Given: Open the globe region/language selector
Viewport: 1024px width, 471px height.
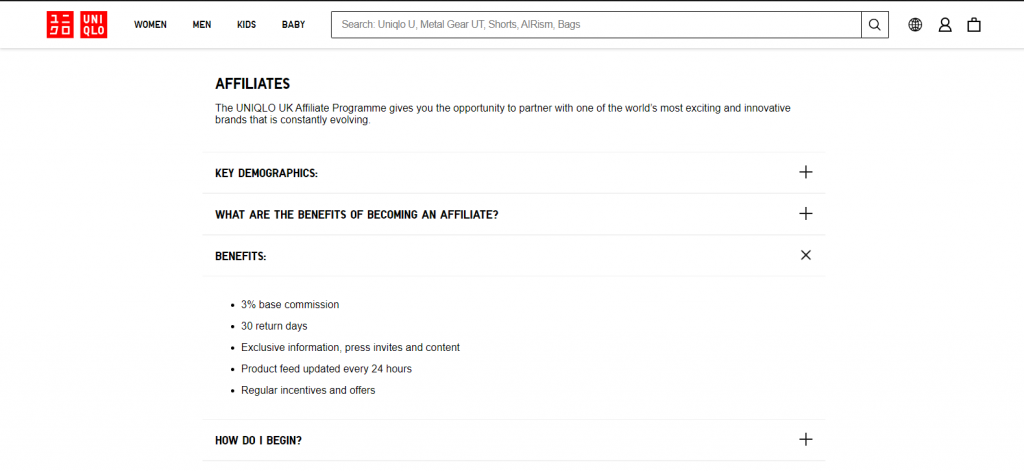Looking at the screenshot, I should (x=915, y=25).
